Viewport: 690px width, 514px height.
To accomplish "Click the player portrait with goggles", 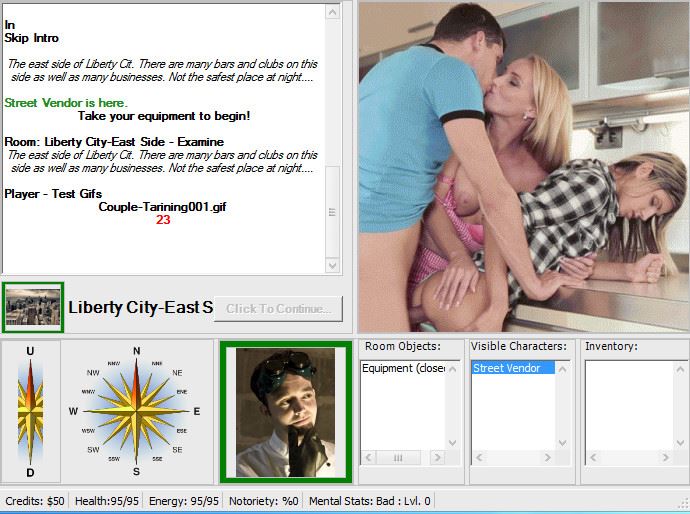I will [286, 412].
